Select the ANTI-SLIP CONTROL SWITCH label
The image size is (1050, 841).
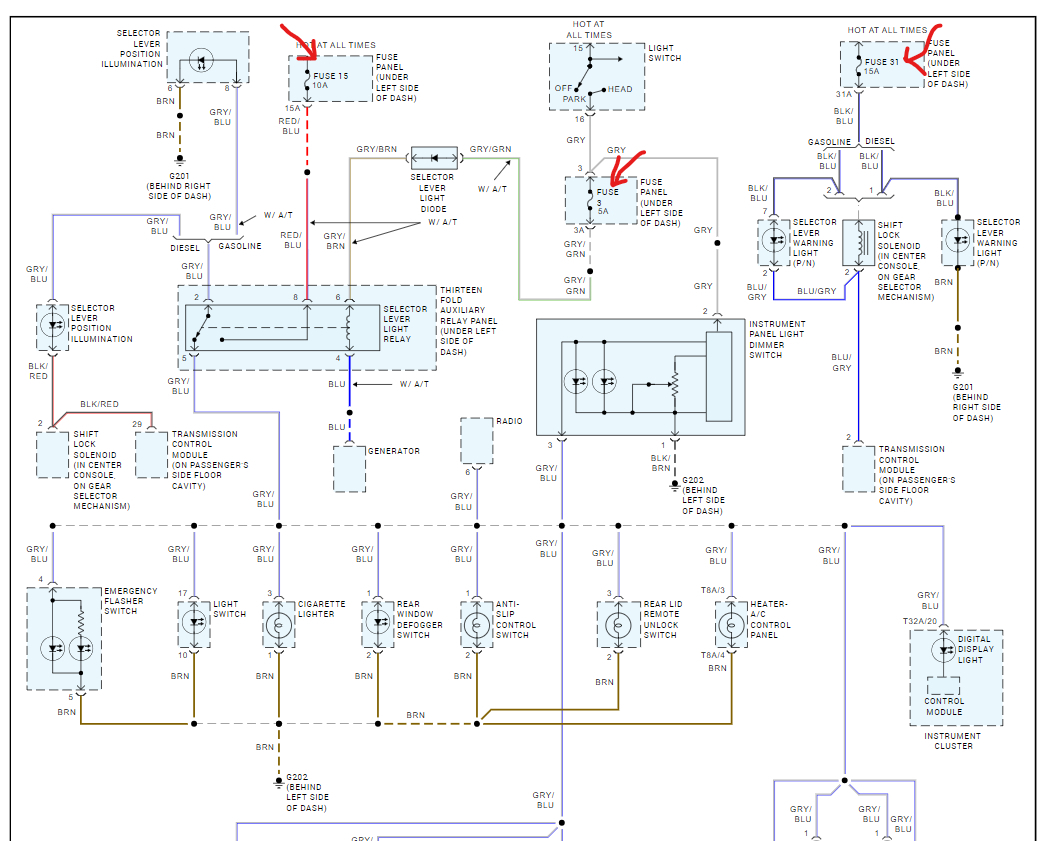pos(516,619)
